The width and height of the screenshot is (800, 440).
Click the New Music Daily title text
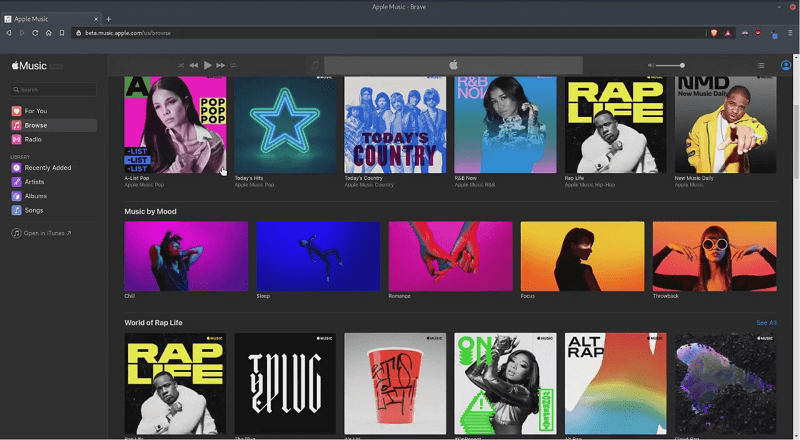[694, 178]
